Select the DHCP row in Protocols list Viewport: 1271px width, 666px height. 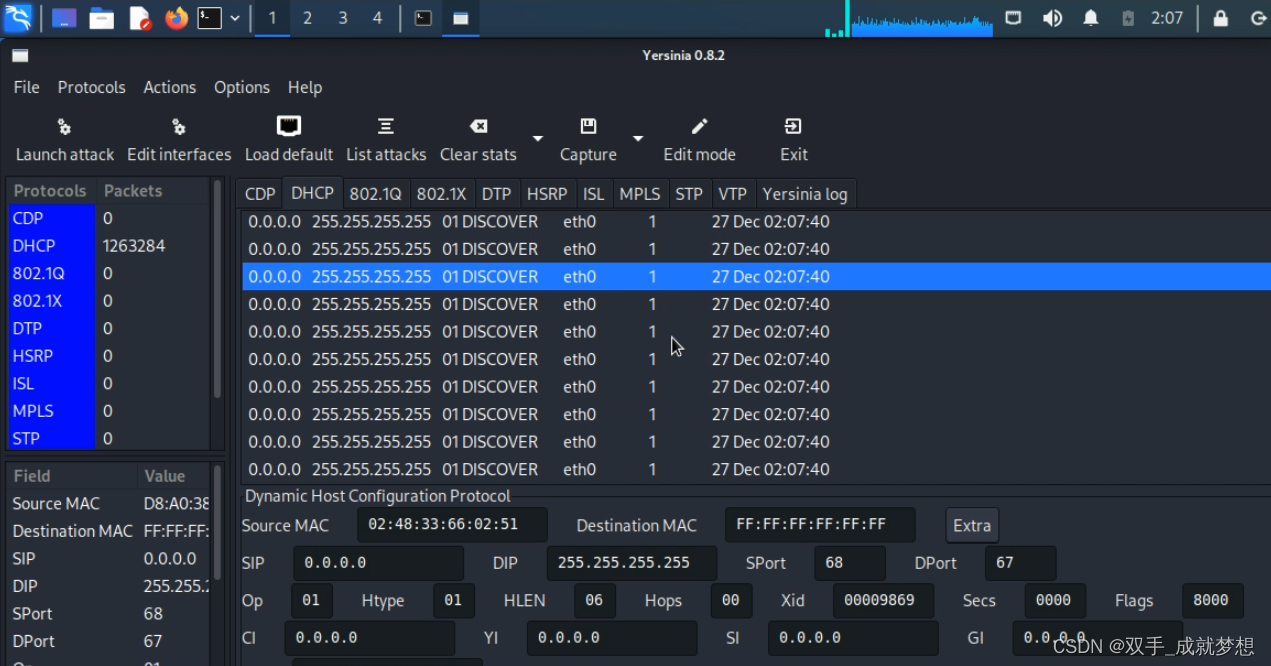(110, 246)
